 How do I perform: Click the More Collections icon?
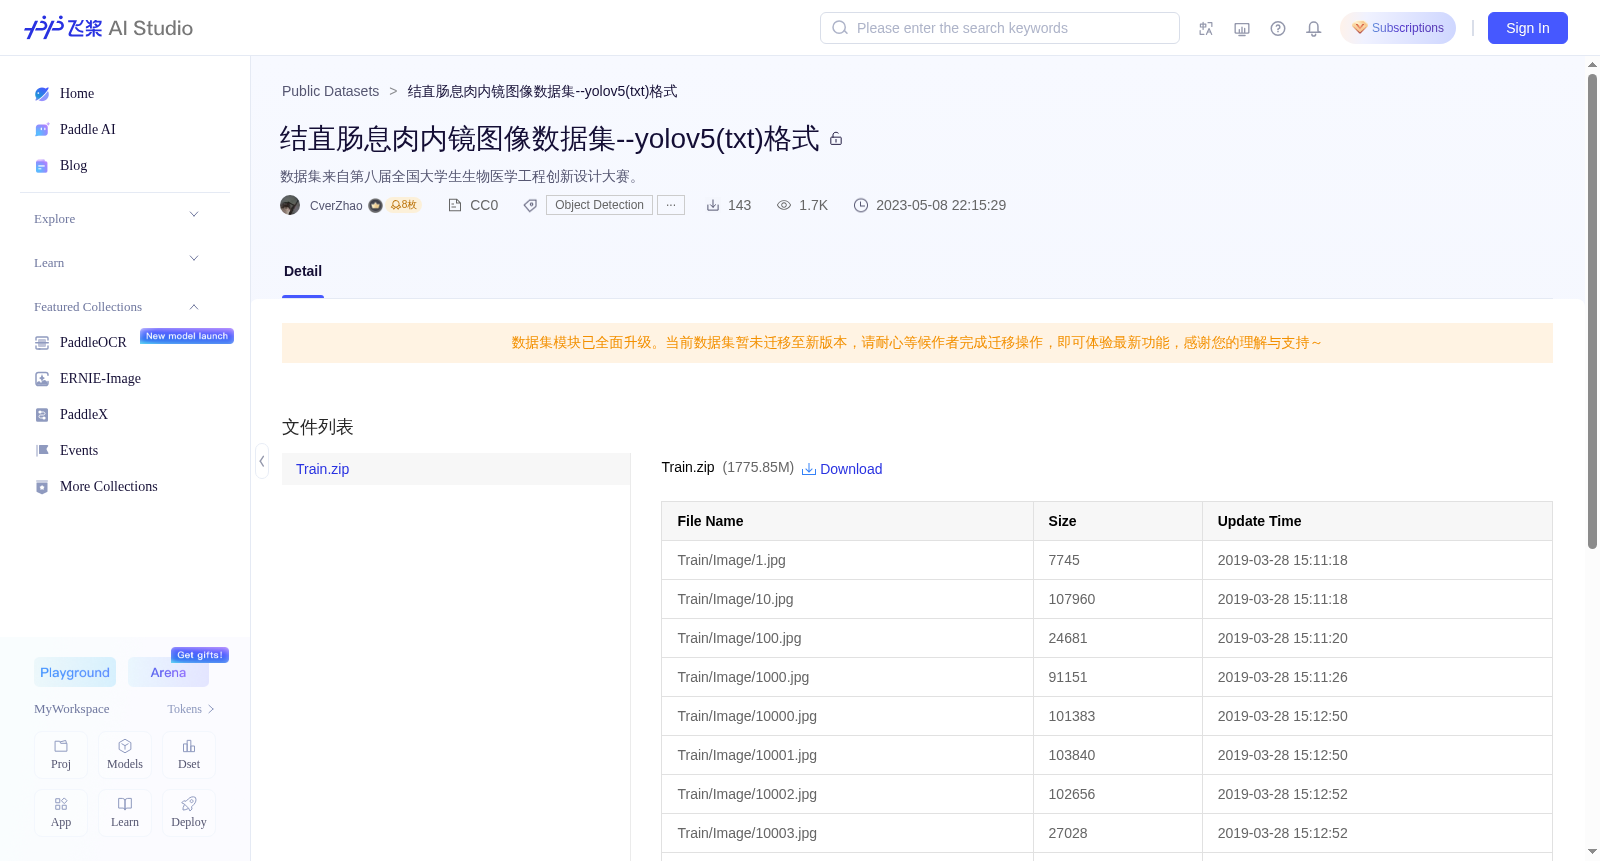click(x=42, y=487)
